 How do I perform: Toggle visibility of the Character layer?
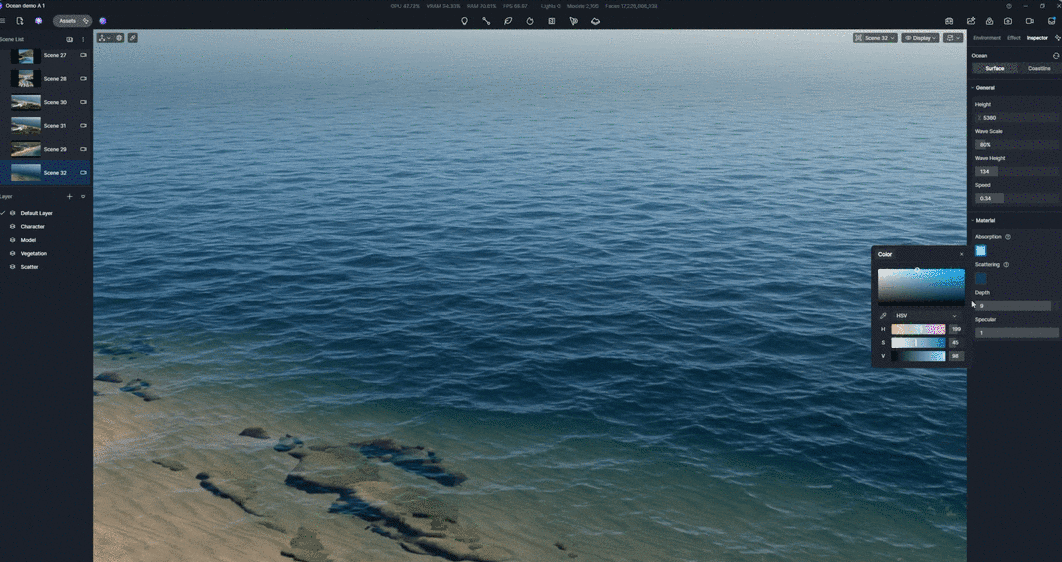pyautogui.click(x=13, y=227)
